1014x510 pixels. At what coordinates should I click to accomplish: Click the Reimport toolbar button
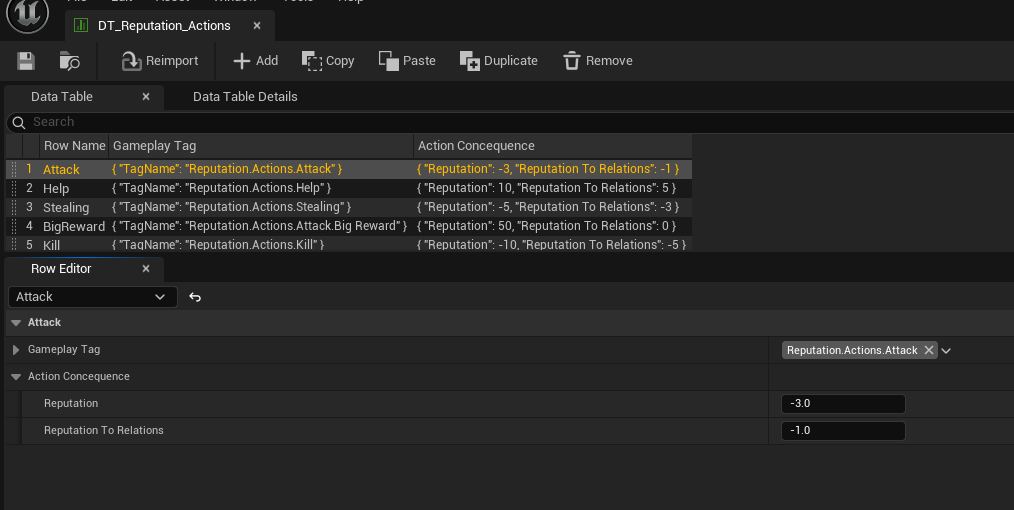click(159, 61)
